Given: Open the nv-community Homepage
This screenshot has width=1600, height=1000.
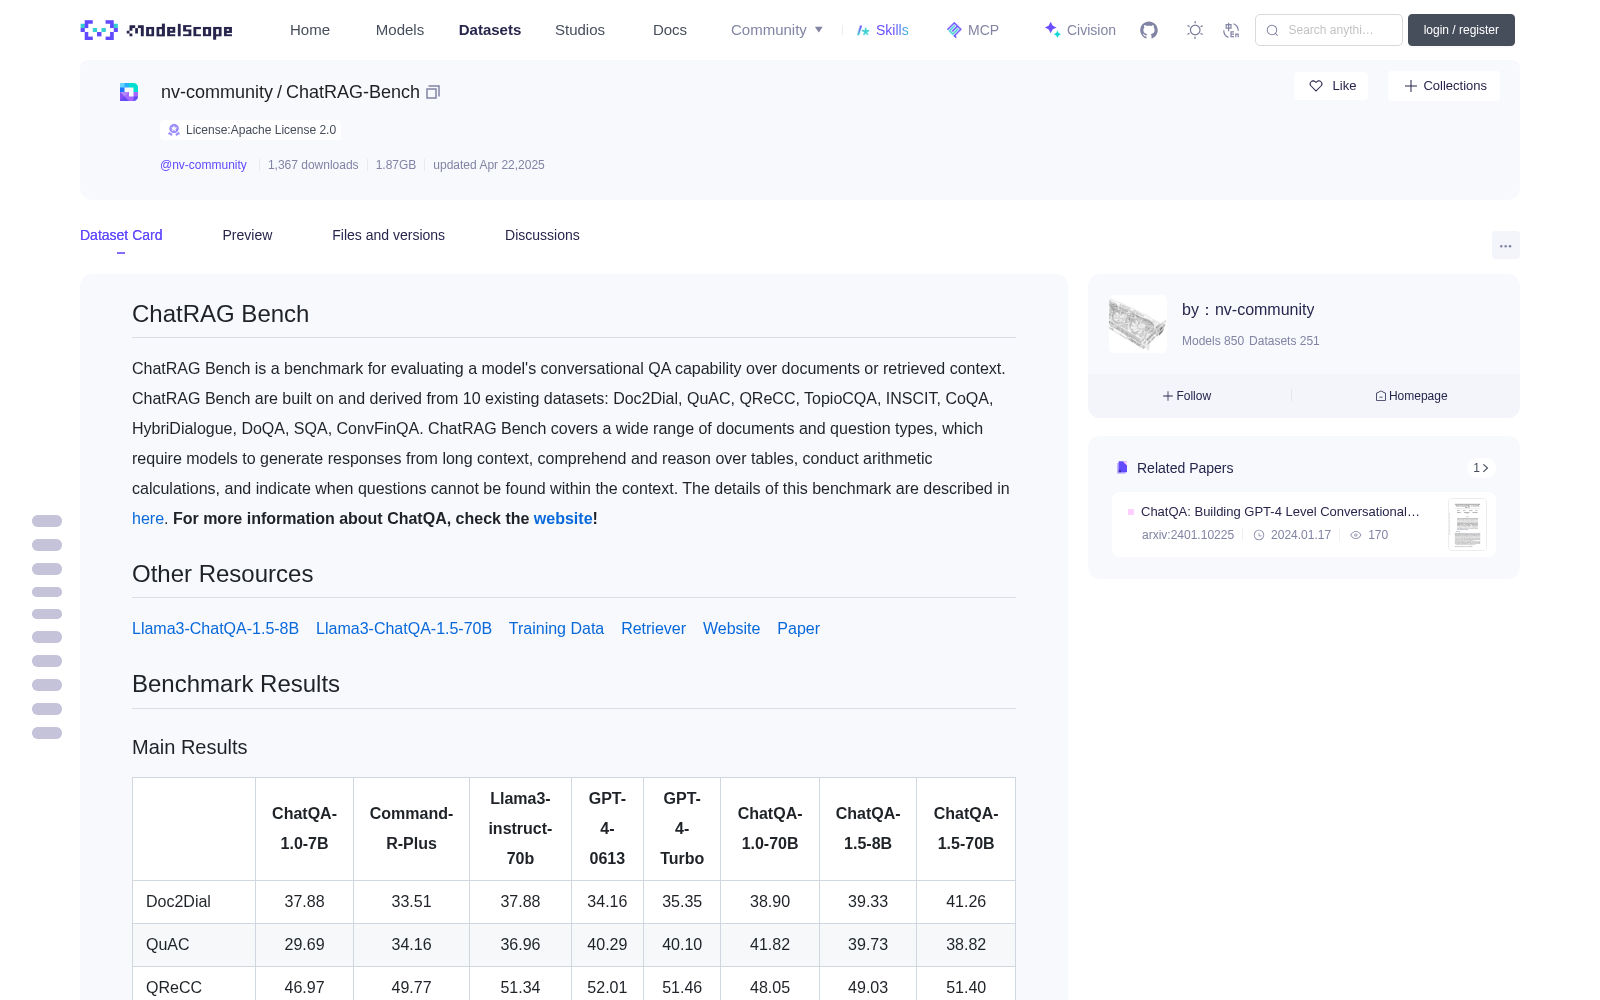Looking at the screenshot, I should click(1411, 396).
